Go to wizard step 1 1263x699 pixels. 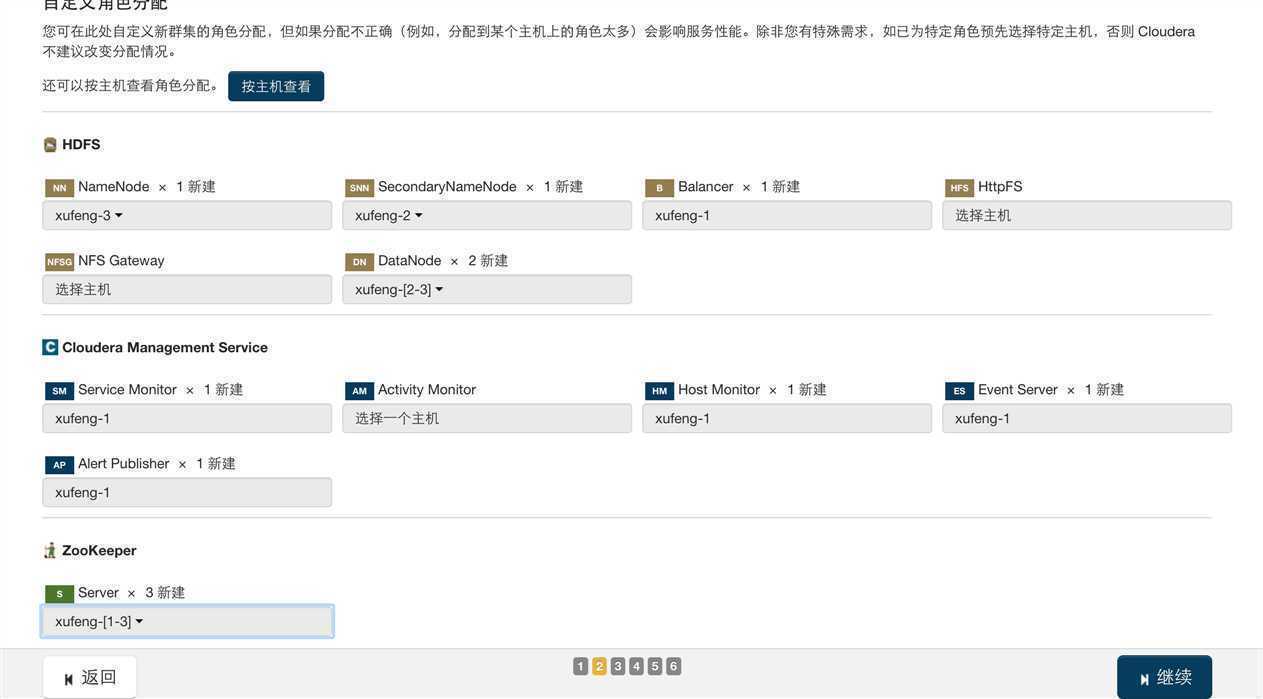580,666
